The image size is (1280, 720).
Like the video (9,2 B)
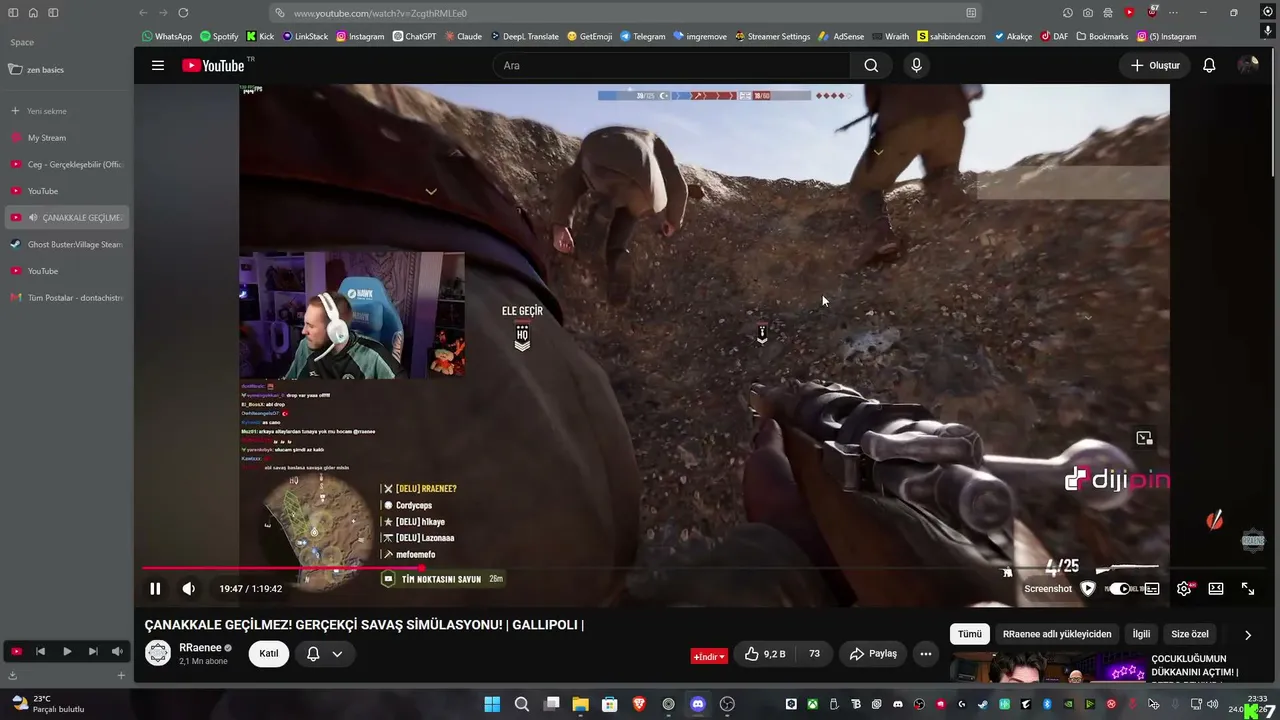(x=765, y=654)
